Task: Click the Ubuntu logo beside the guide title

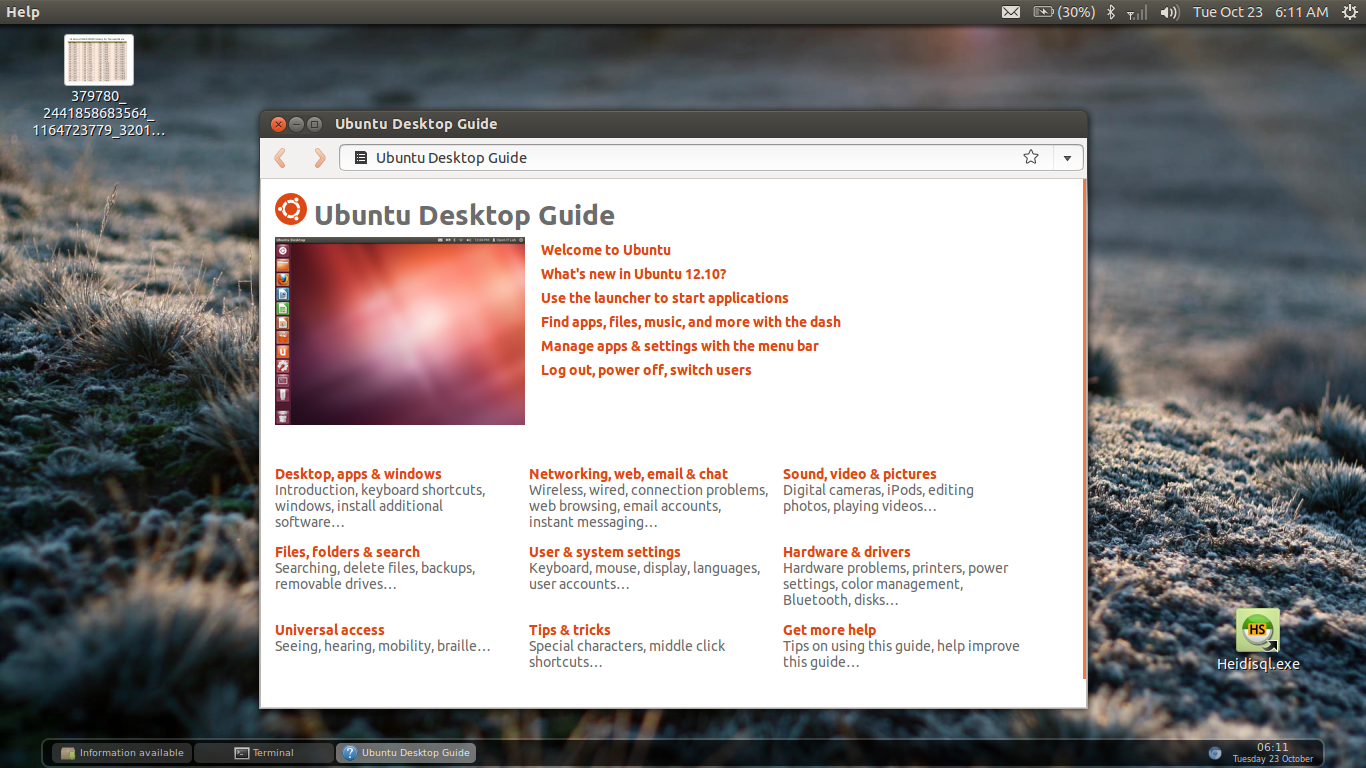Action: pyautogui.click(x=291, y=209)
